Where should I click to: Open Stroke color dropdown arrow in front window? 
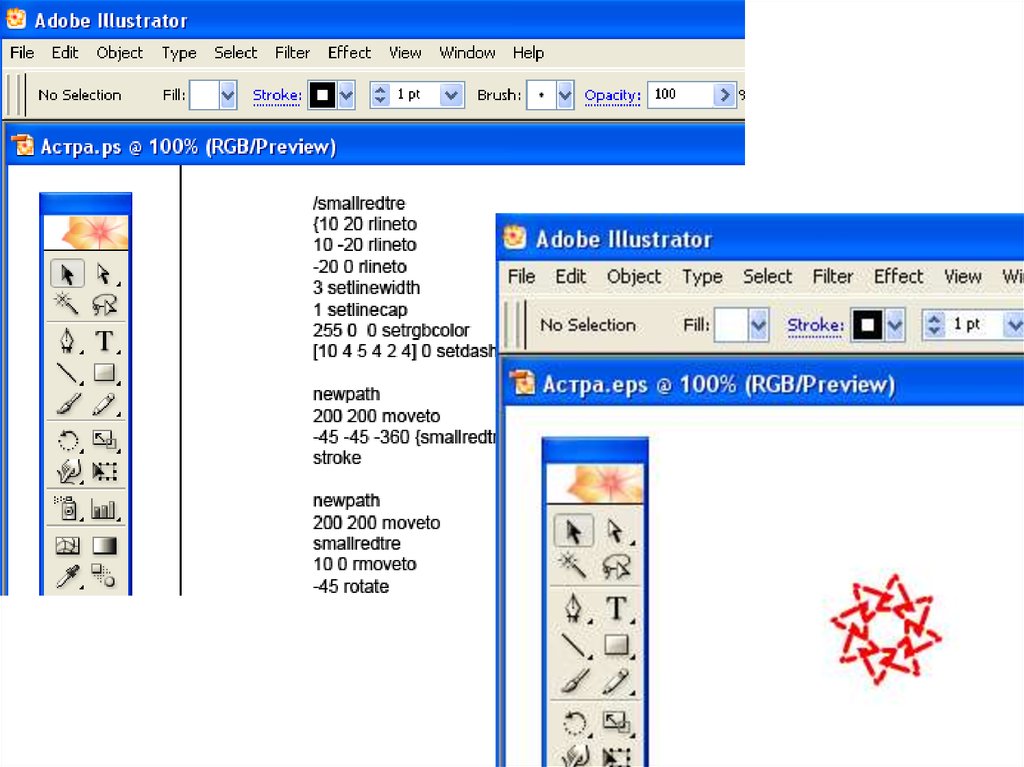[x=895, y=325]
